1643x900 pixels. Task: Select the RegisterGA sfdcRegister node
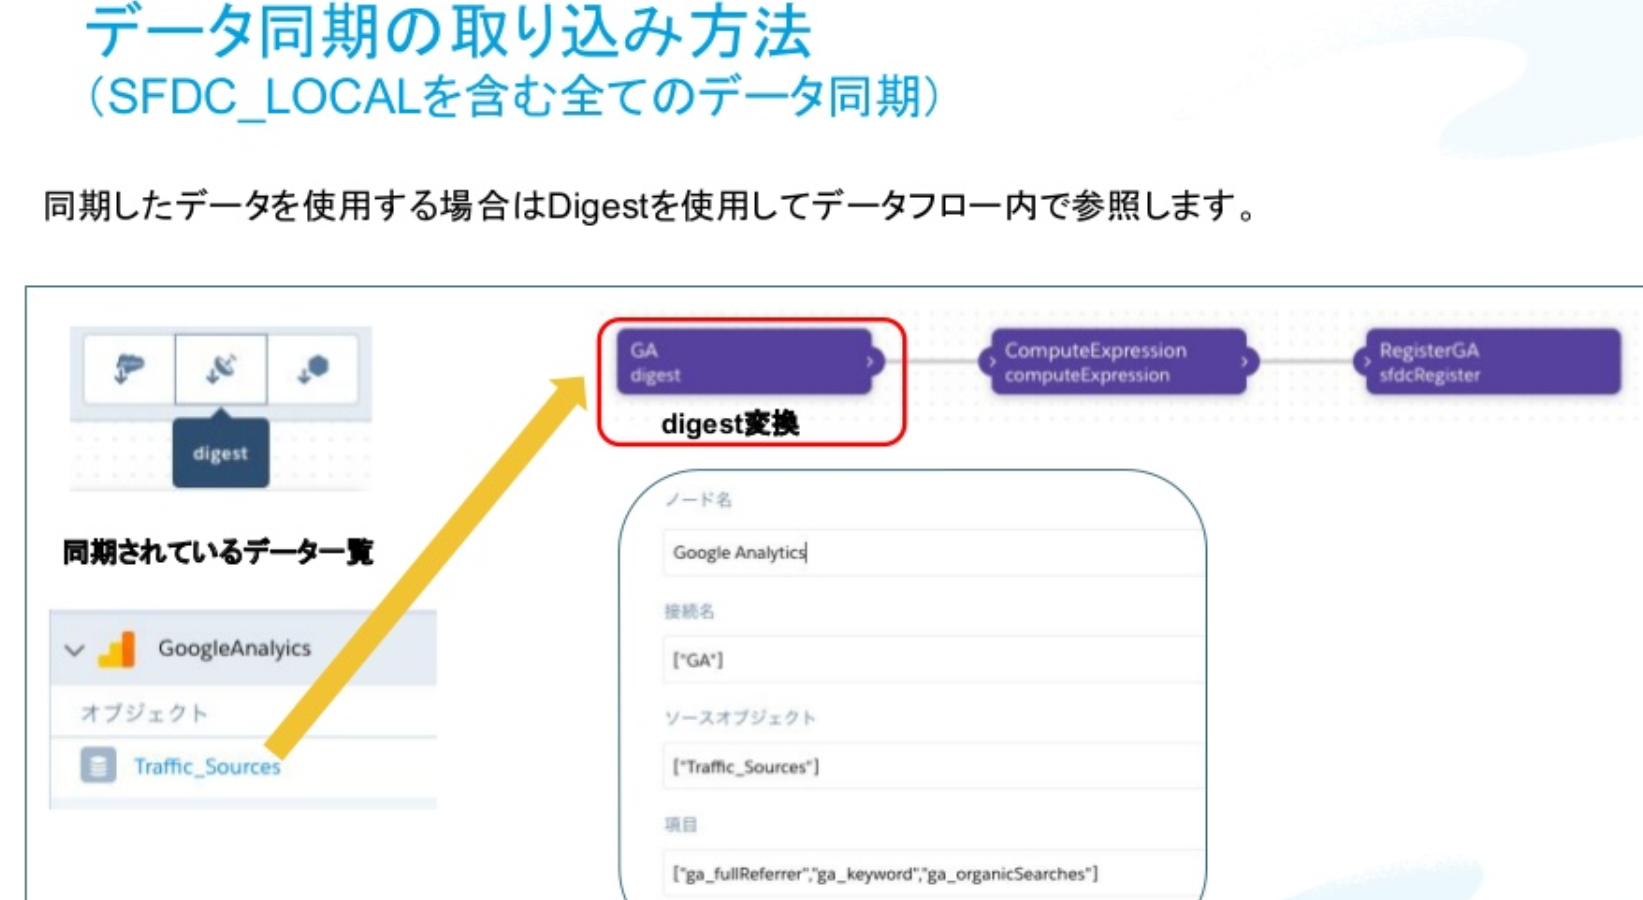(1492, 362)
